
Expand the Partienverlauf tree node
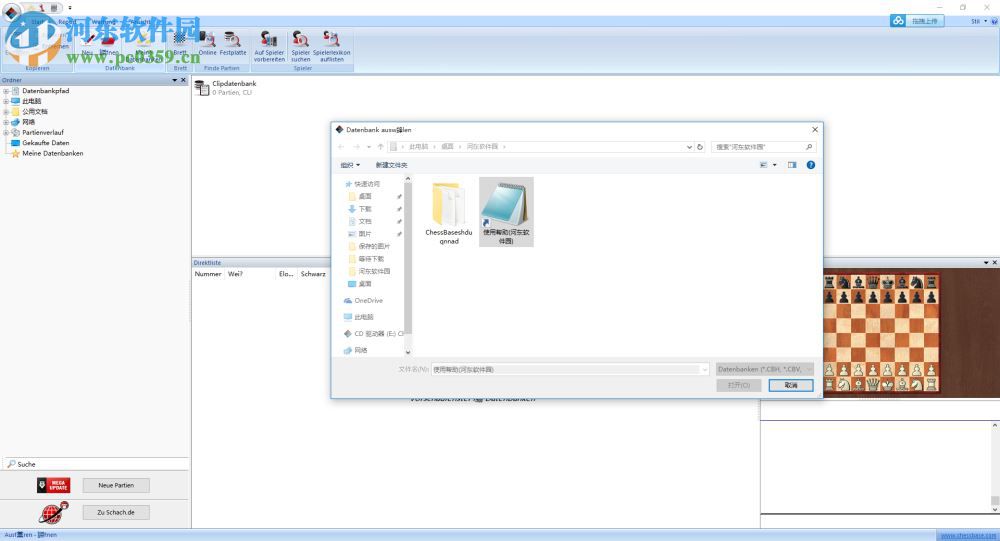6,133
